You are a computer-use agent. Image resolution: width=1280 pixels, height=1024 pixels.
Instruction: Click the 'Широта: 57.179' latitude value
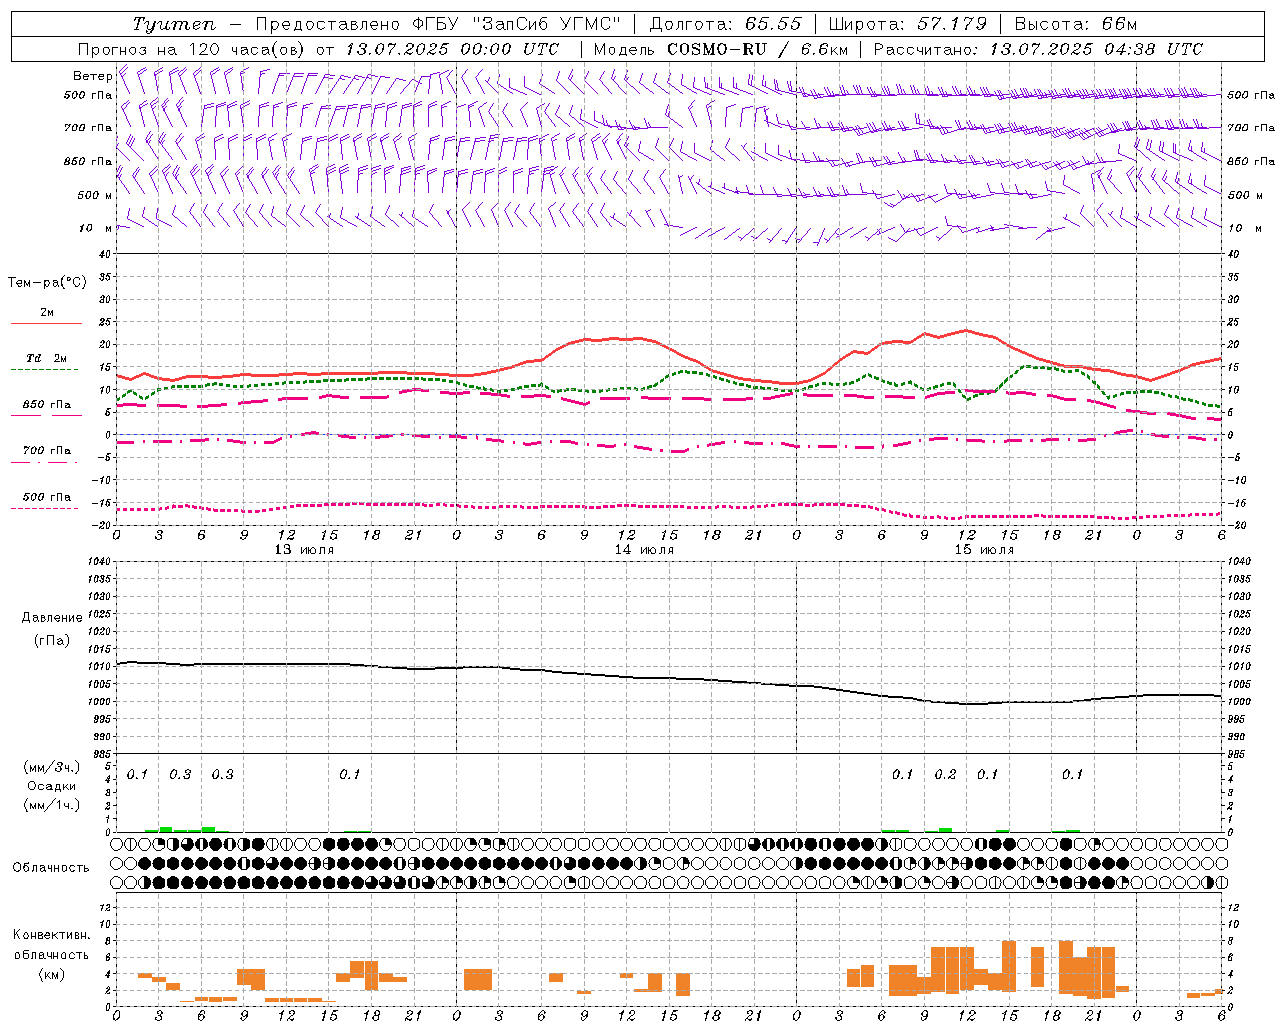pos(907,24)
